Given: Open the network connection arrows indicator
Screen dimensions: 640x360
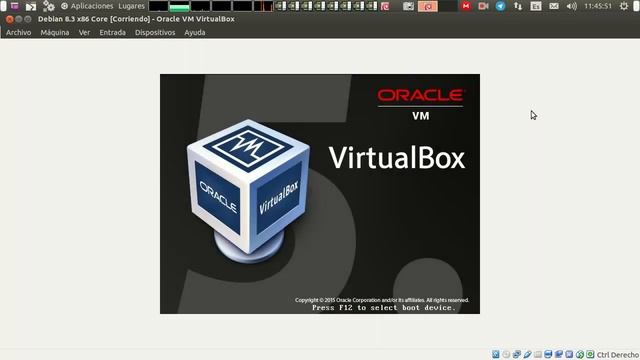Looking at the screenshot, I should (x=518, y=6).
